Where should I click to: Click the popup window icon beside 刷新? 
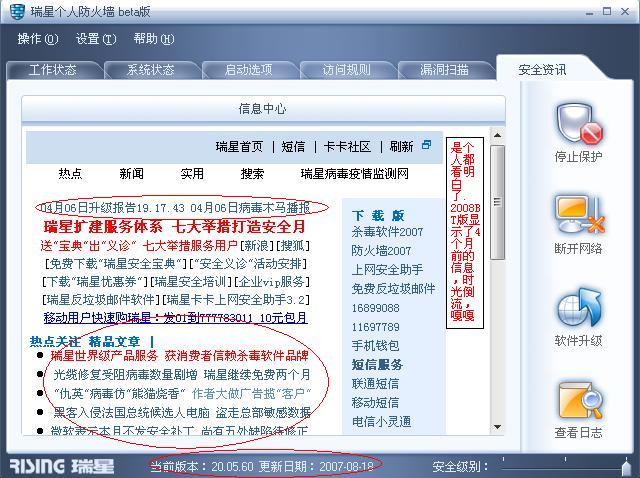click(x=427, y=145)
